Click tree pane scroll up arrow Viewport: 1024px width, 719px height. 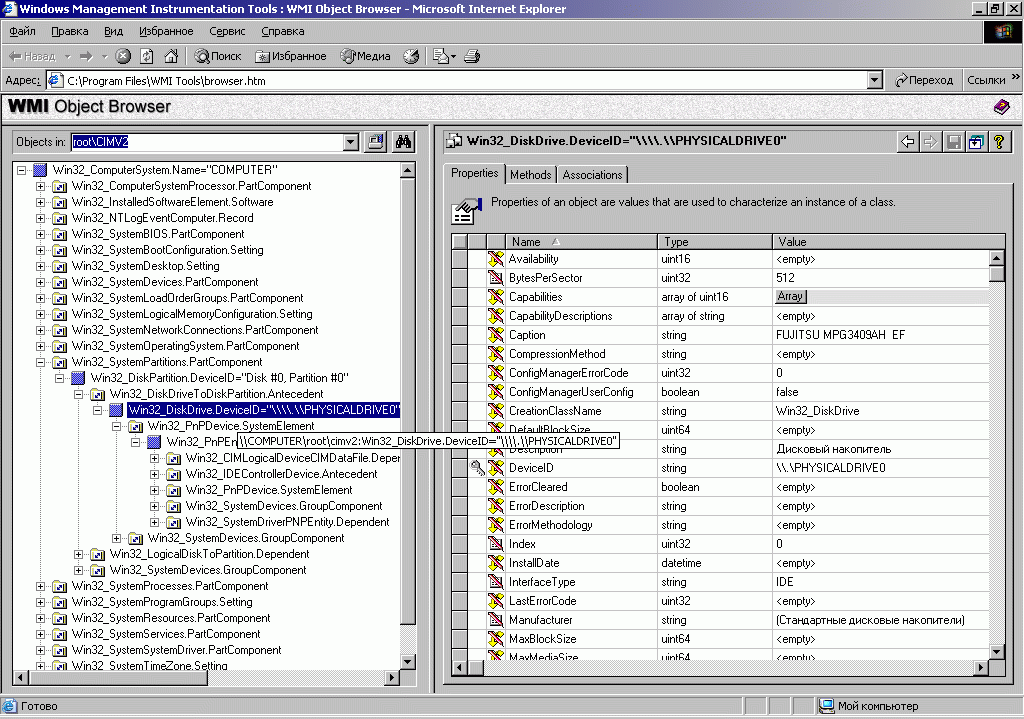408,170
